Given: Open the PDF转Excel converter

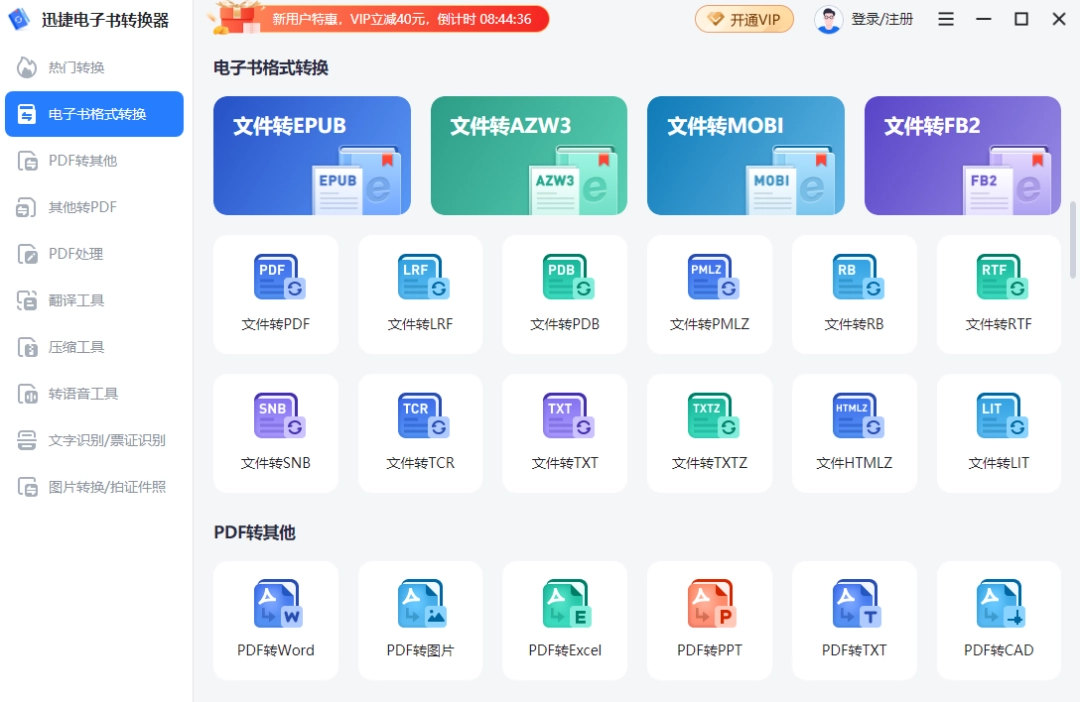Looking at the screenshot, I should click(x=565, y=620).
